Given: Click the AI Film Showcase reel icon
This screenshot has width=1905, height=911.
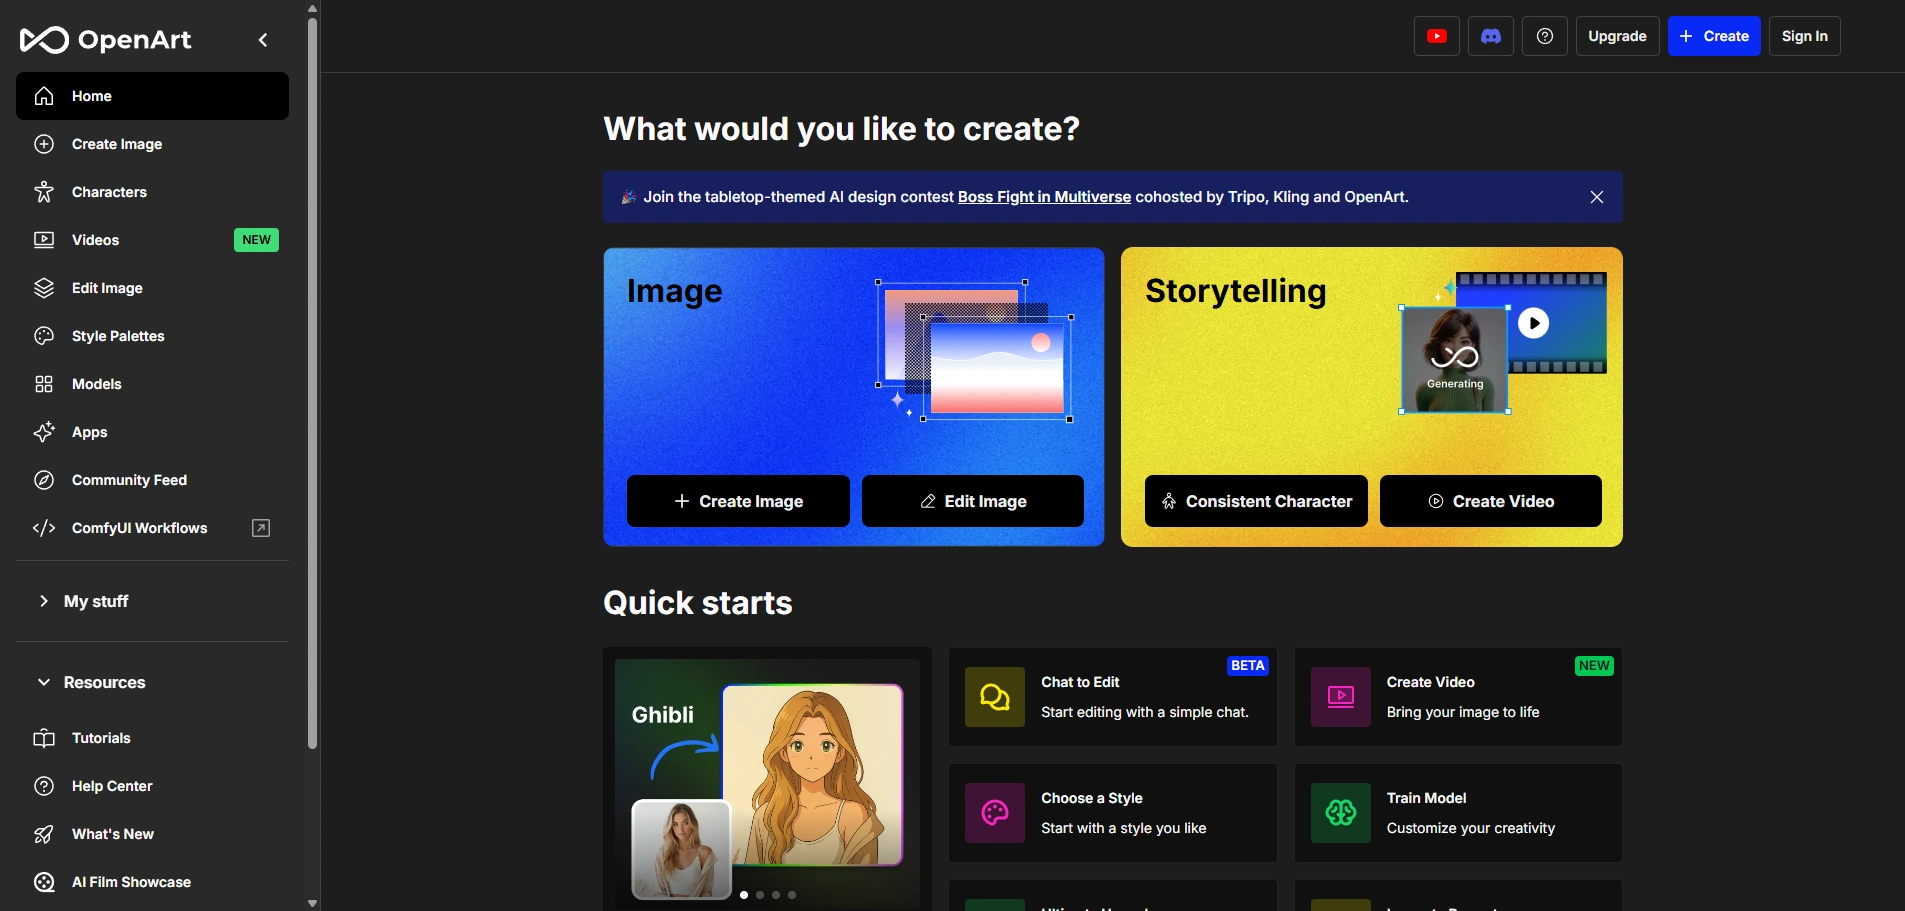Looking at the screenshot, I should coord(44,882).
